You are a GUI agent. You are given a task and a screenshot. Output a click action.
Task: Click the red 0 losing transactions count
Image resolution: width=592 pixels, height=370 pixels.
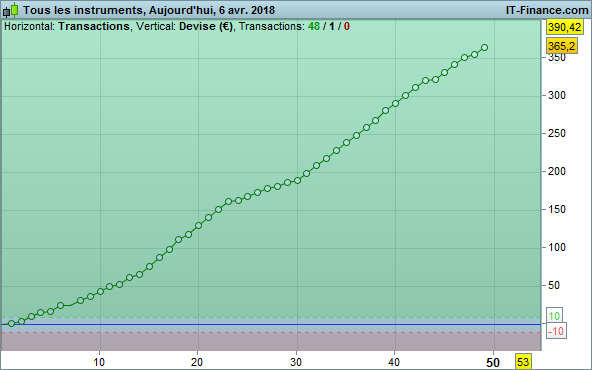347,26
